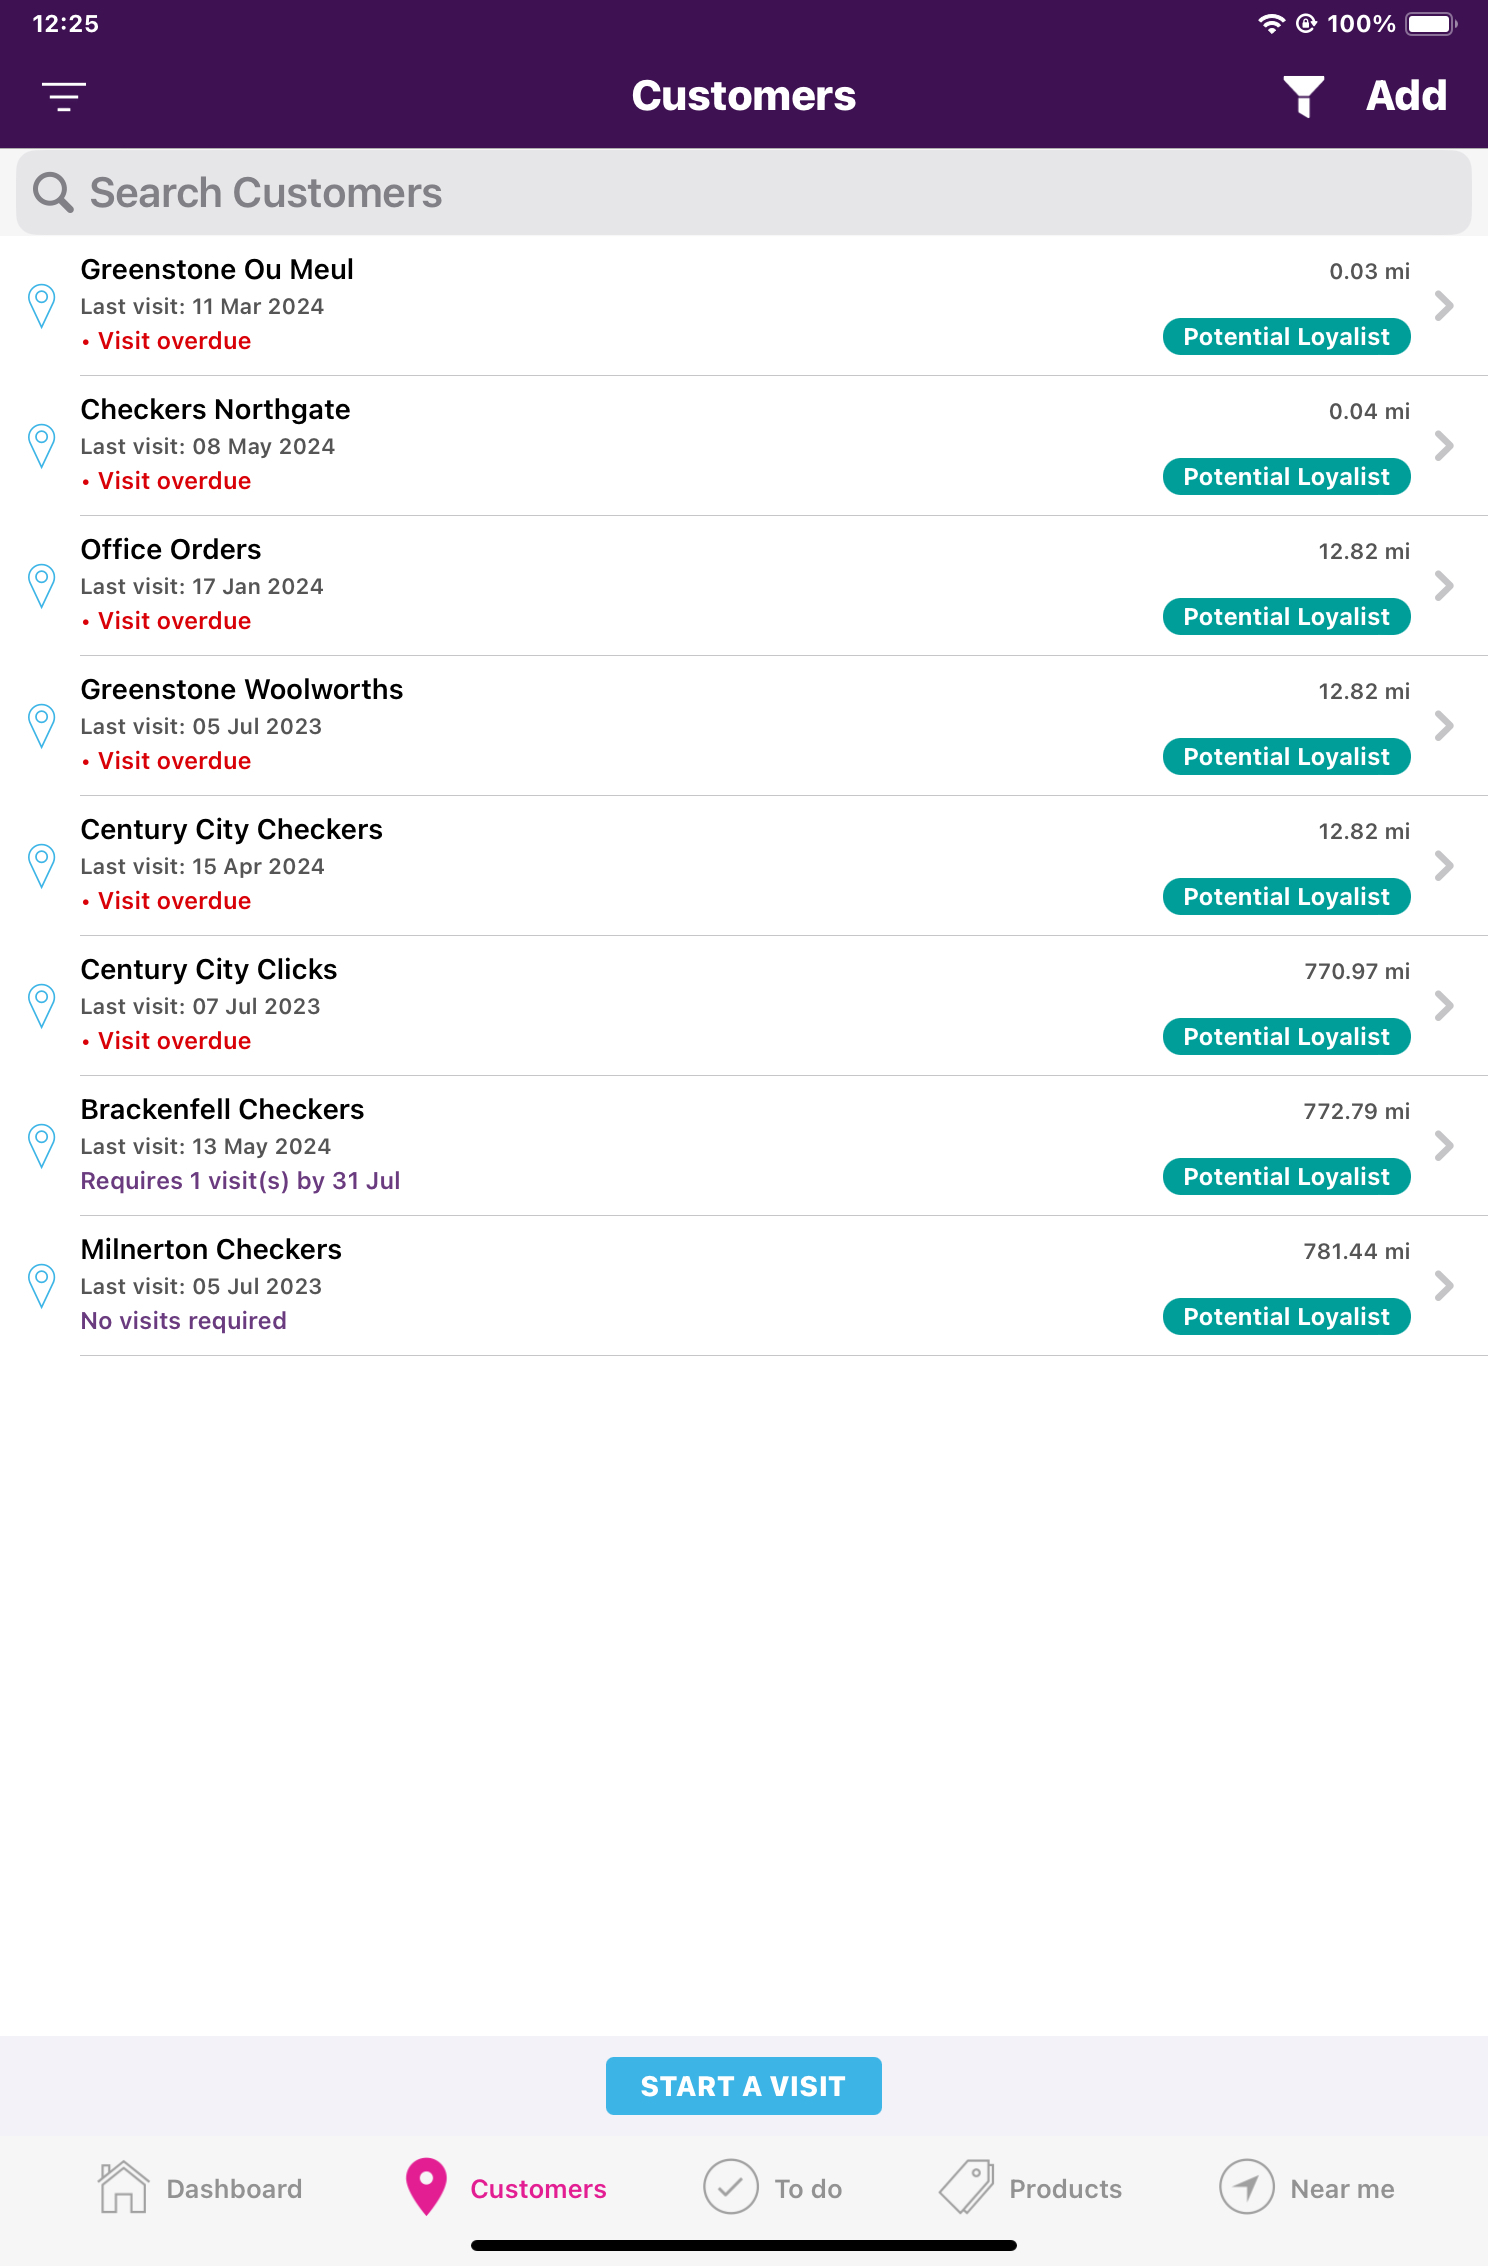The width and height of the screenshot is (1488, 2266).
Task: Tap the Dashboard house icon
Action: (x=123, y=2187)
